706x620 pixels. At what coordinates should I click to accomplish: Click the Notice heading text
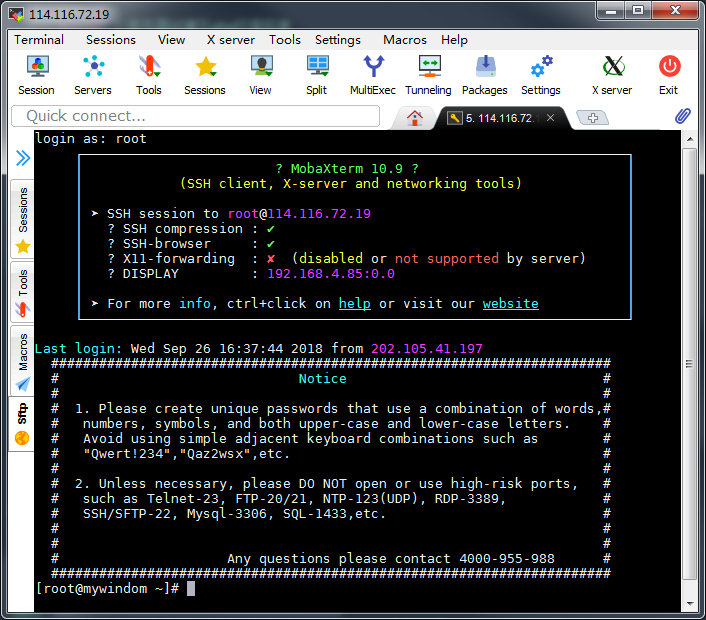(x=322, y=379)
